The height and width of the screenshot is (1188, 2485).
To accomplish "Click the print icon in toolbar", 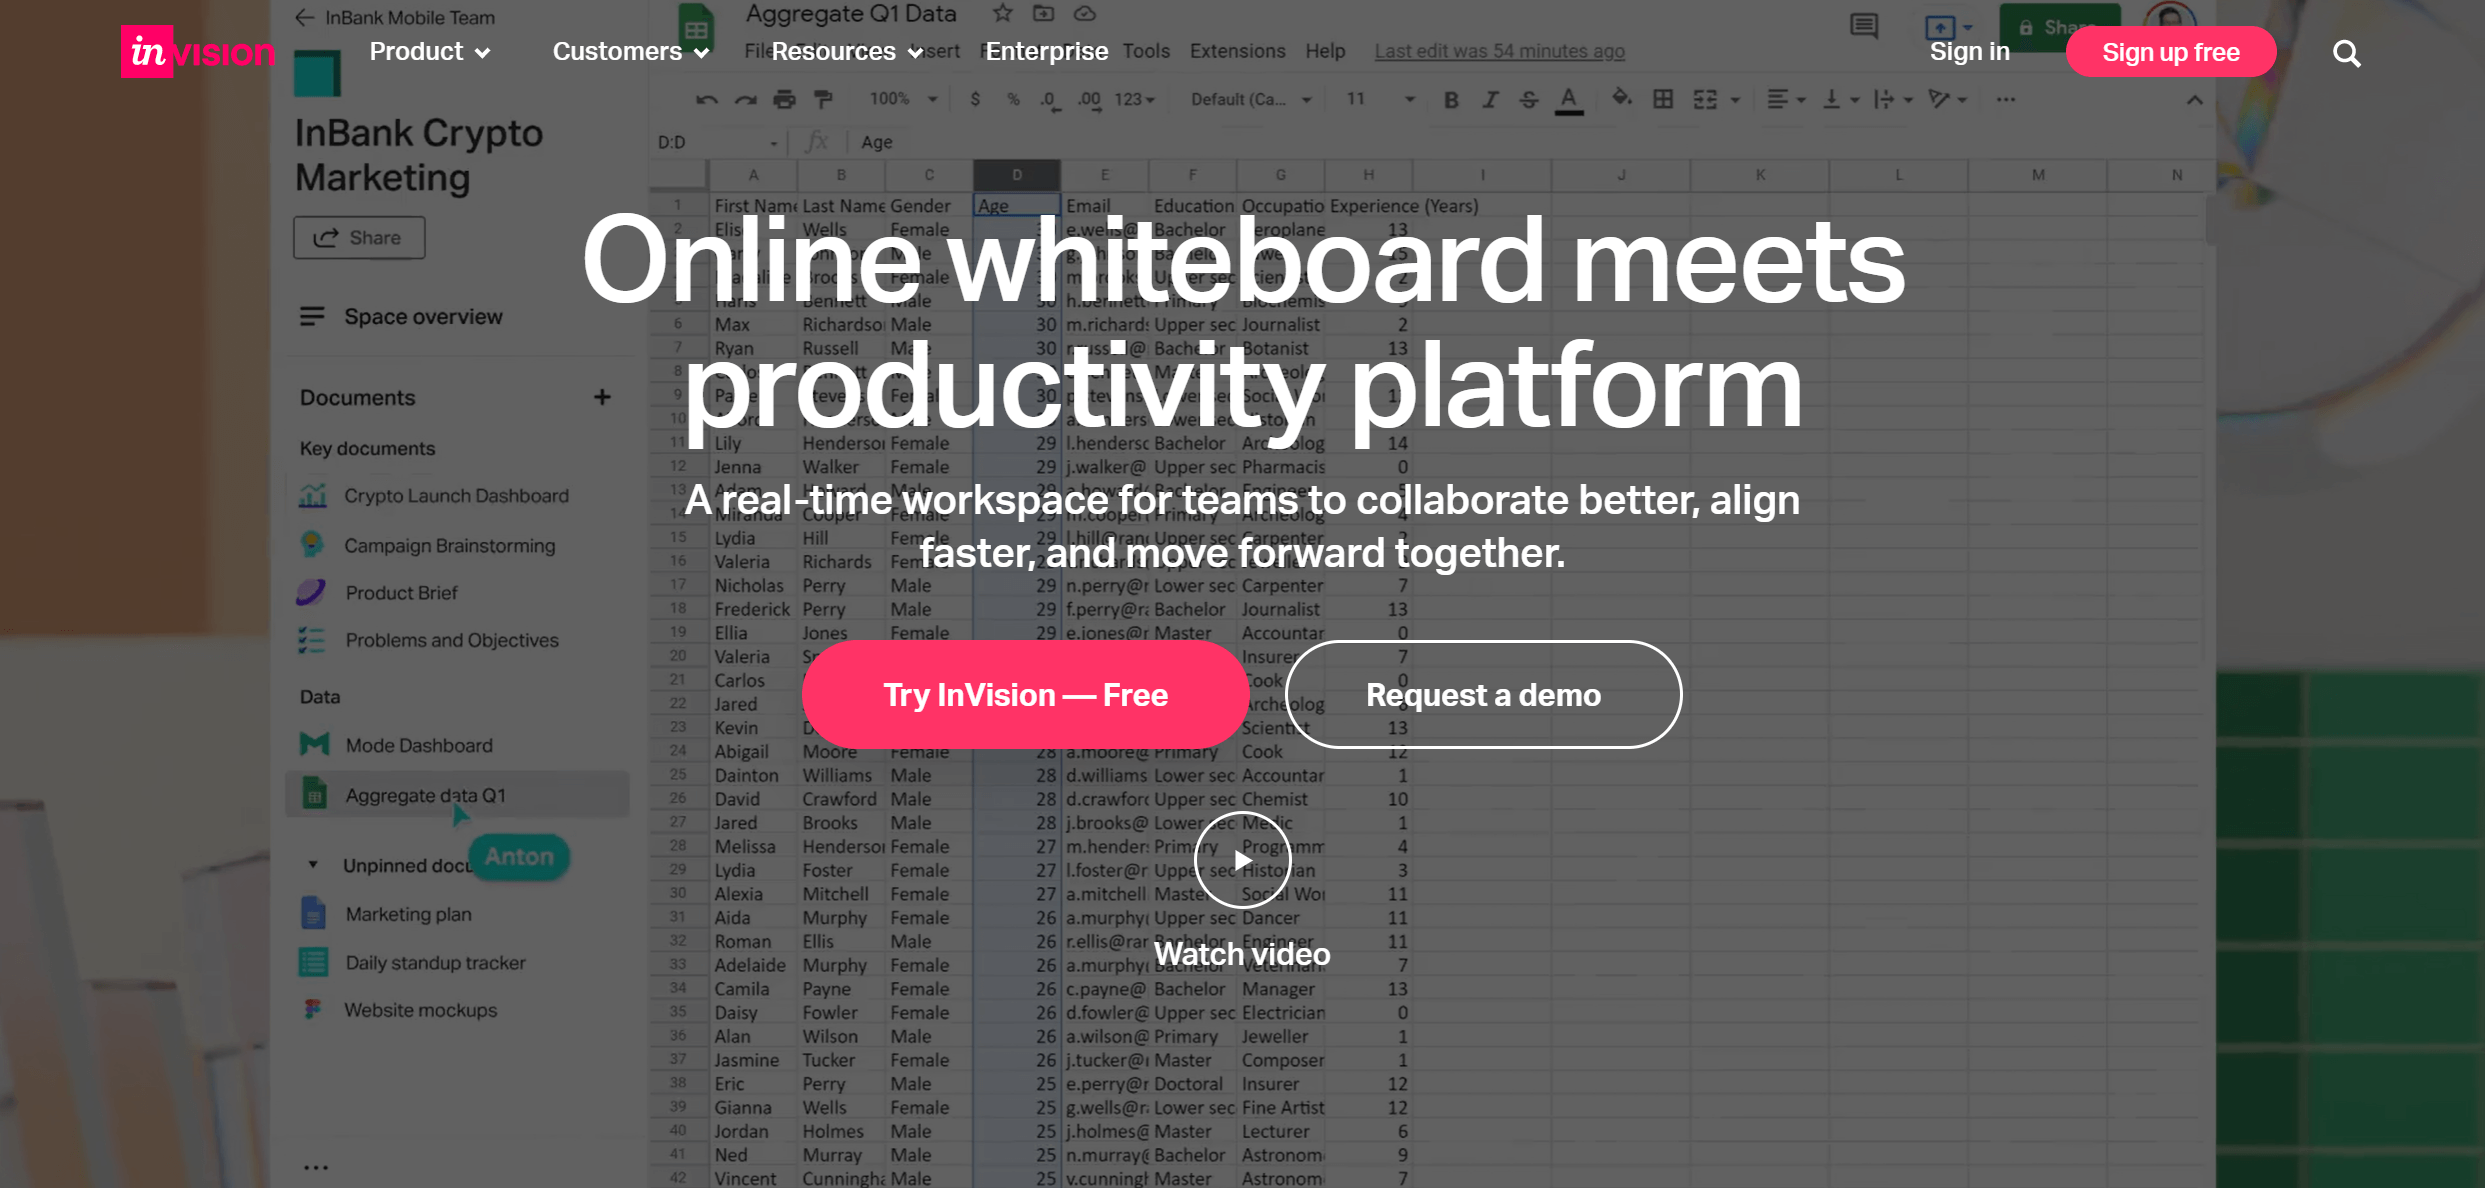I will click(785, 100).
